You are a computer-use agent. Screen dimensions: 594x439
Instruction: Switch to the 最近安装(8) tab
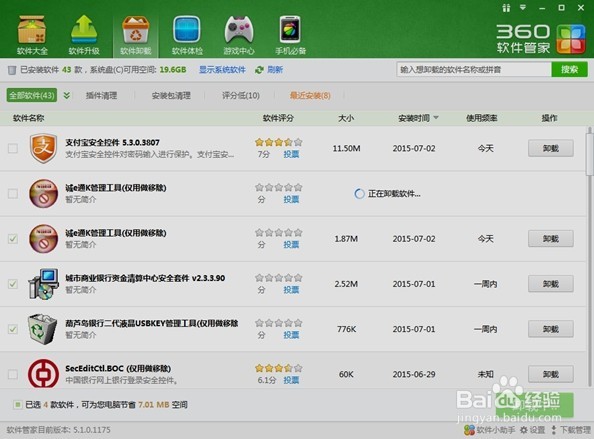[x=310, y=95]
